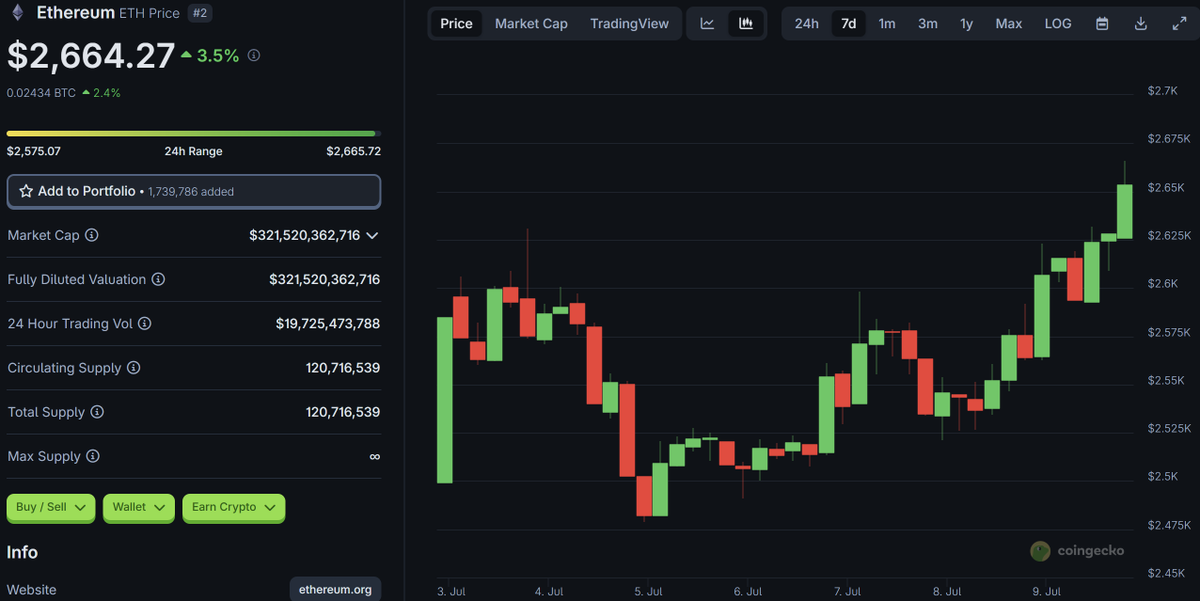1200x601 pixels.
Task: Show 24 Hour Trading Vol info icon
Action: [144, 323]
